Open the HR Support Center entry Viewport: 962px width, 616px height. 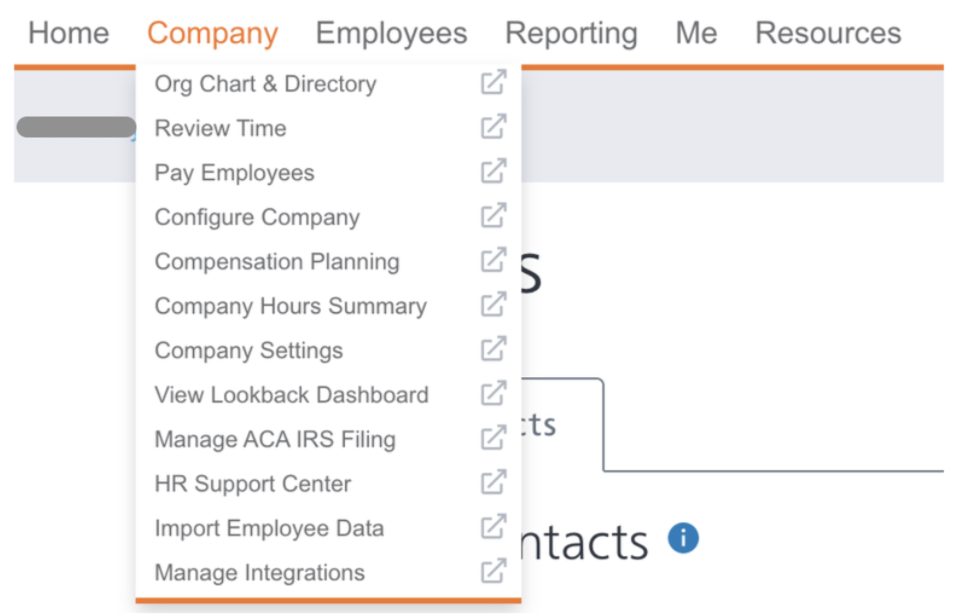pyautogui.click(x=253, y=483)
